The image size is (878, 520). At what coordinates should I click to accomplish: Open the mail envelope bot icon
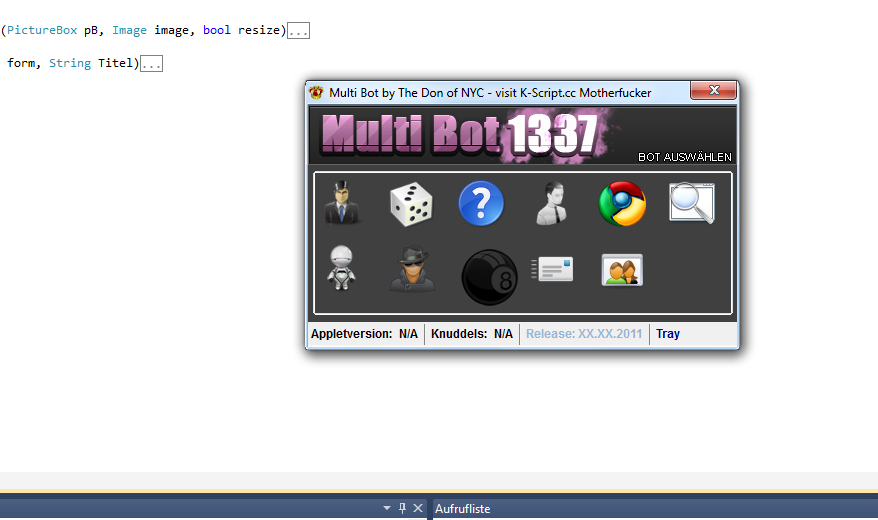pyautogui.click(x=552, y=269)
